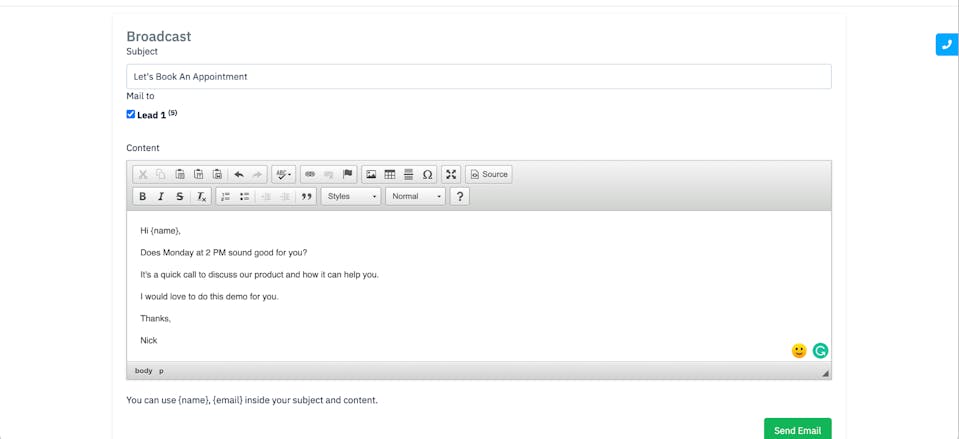959x439 pixels.
Task: Open the Normal paragraph format dropdown
Action: pyautogui.click(x=415, y=197)
